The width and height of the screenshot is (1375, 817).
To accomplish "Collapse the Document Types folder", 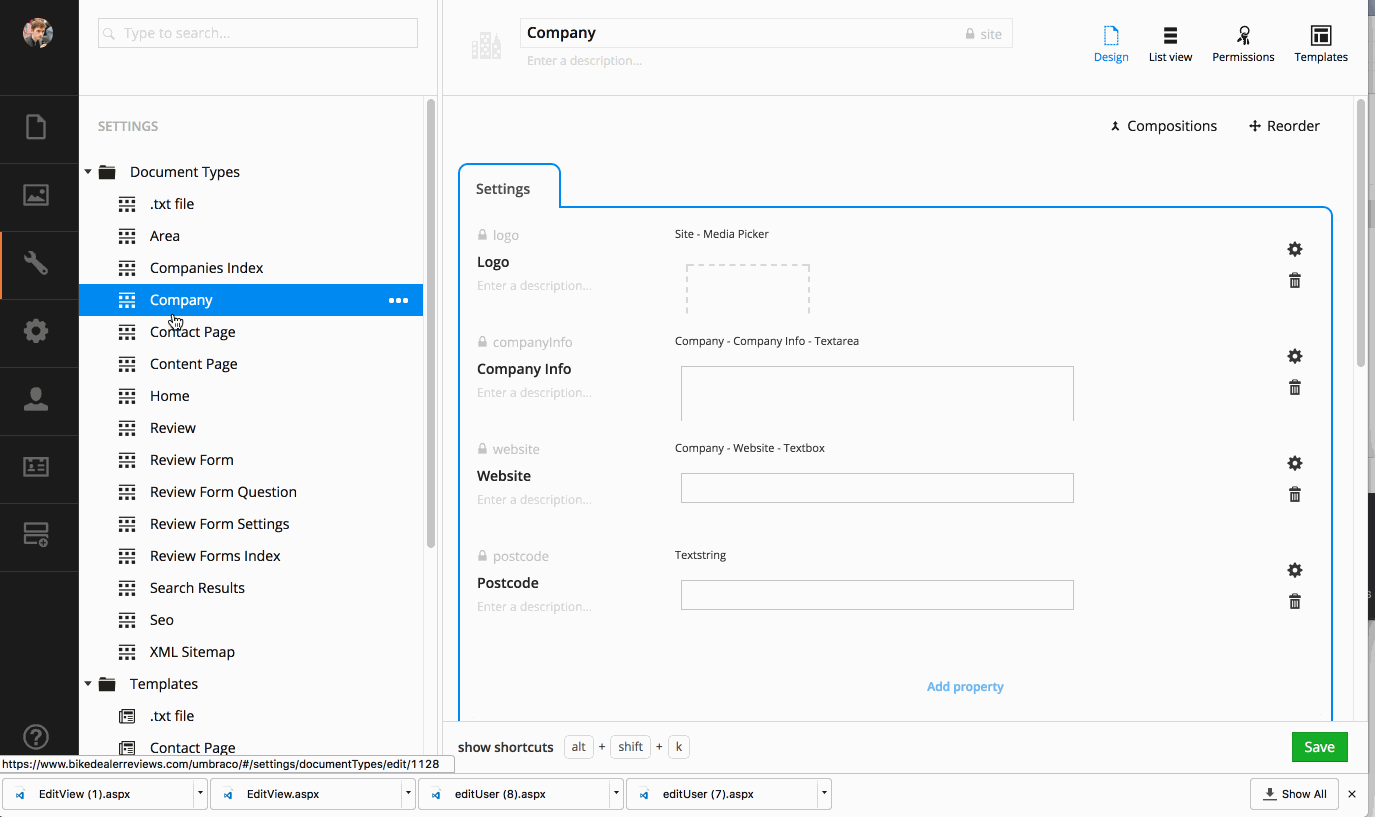I will point(88,172).
